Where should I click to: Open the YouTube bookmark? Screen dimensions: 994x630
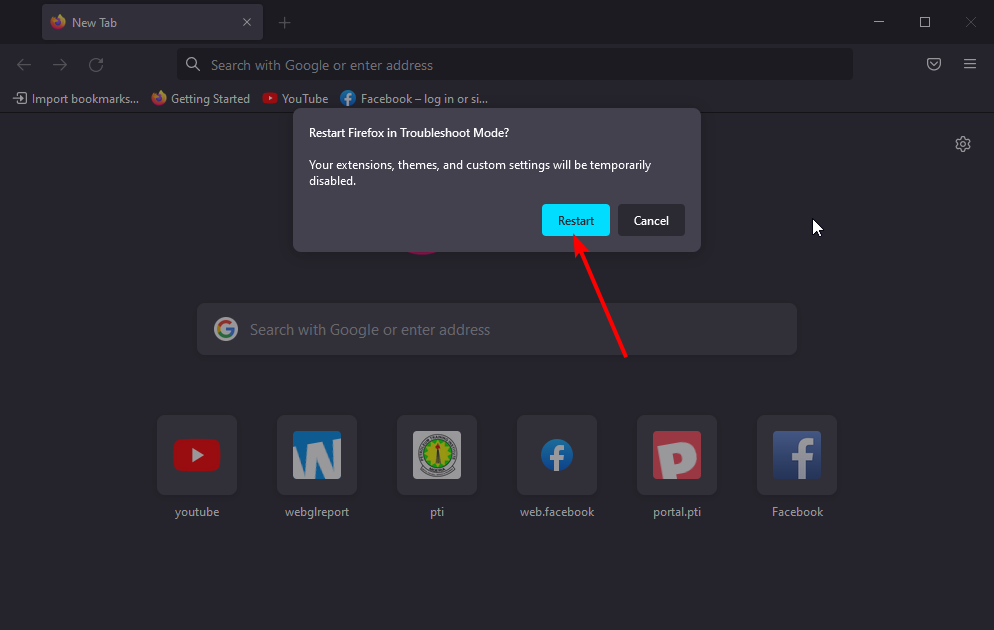coord(295,98)
